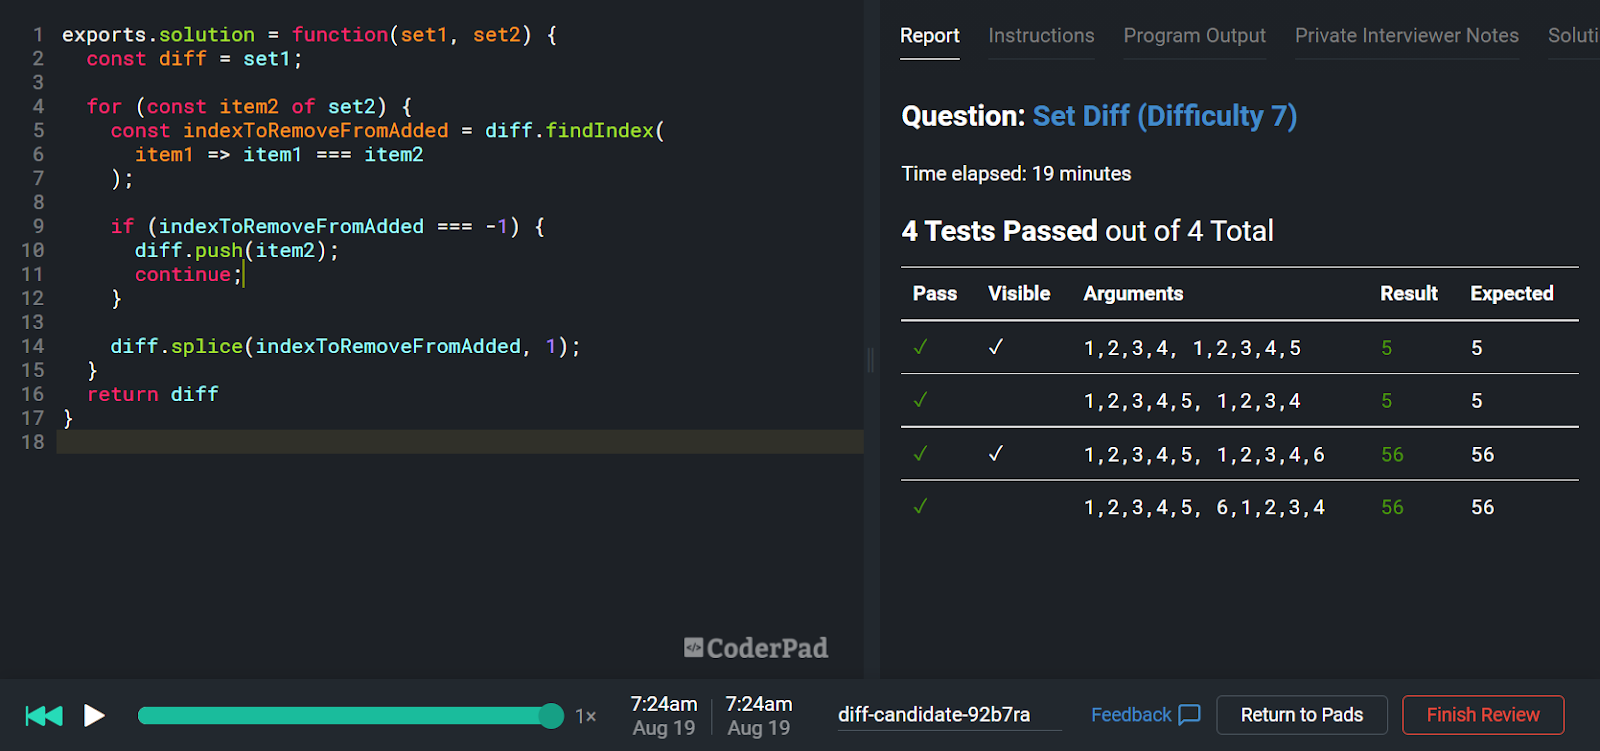
Task: Open Private Interviewer Notes tab
Action: pyautogui.click(x=1407, y=36)
